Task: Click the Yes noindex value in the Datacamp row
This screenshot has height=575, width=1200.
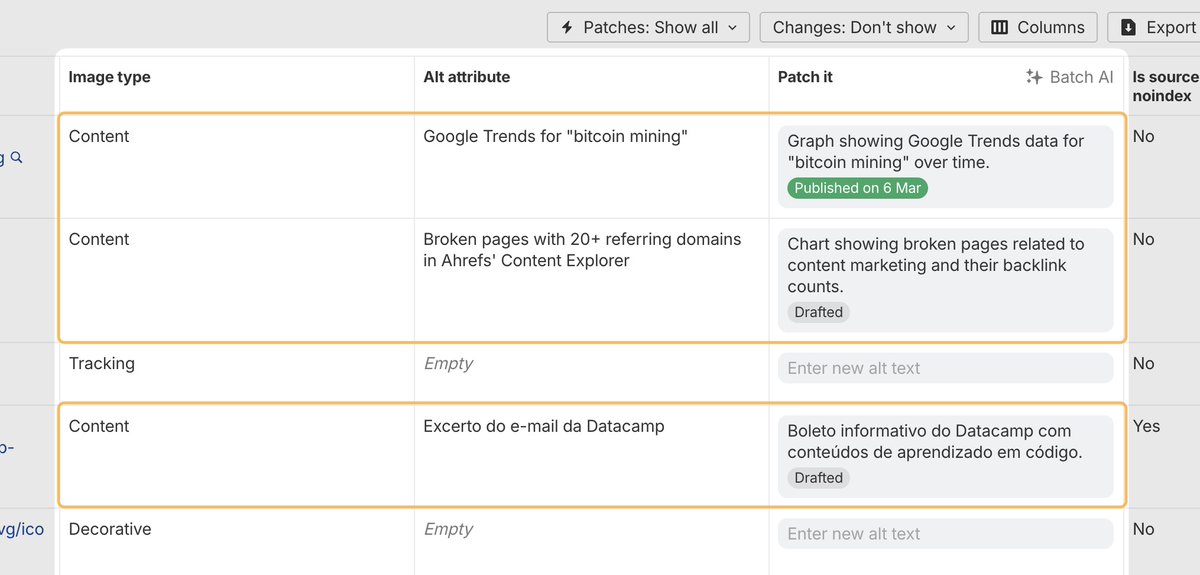Action: tap(1146, 426)
